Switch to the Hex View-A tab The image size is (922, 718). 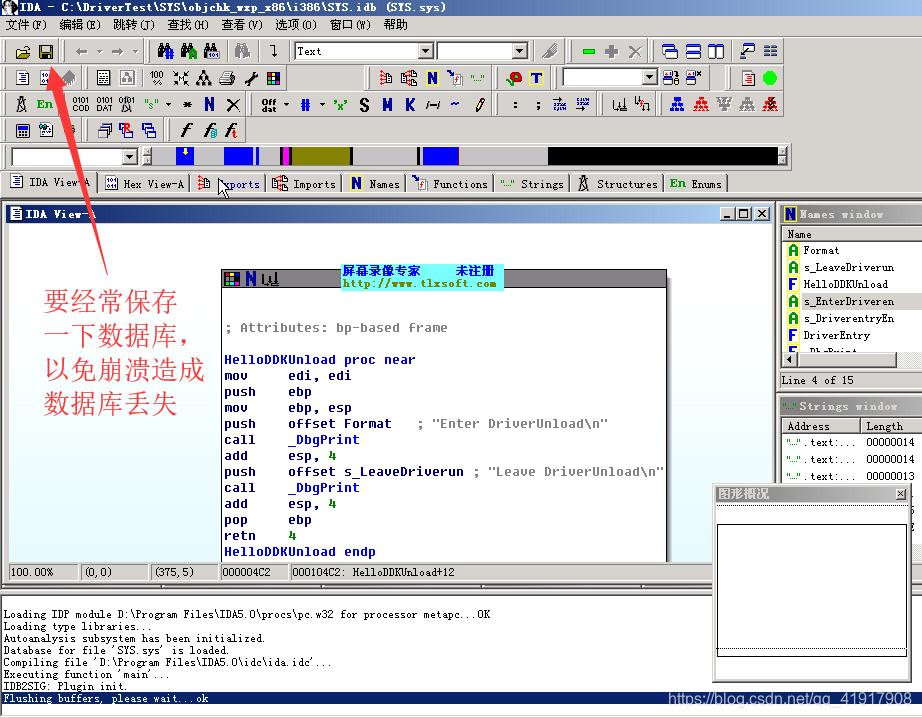145,184
